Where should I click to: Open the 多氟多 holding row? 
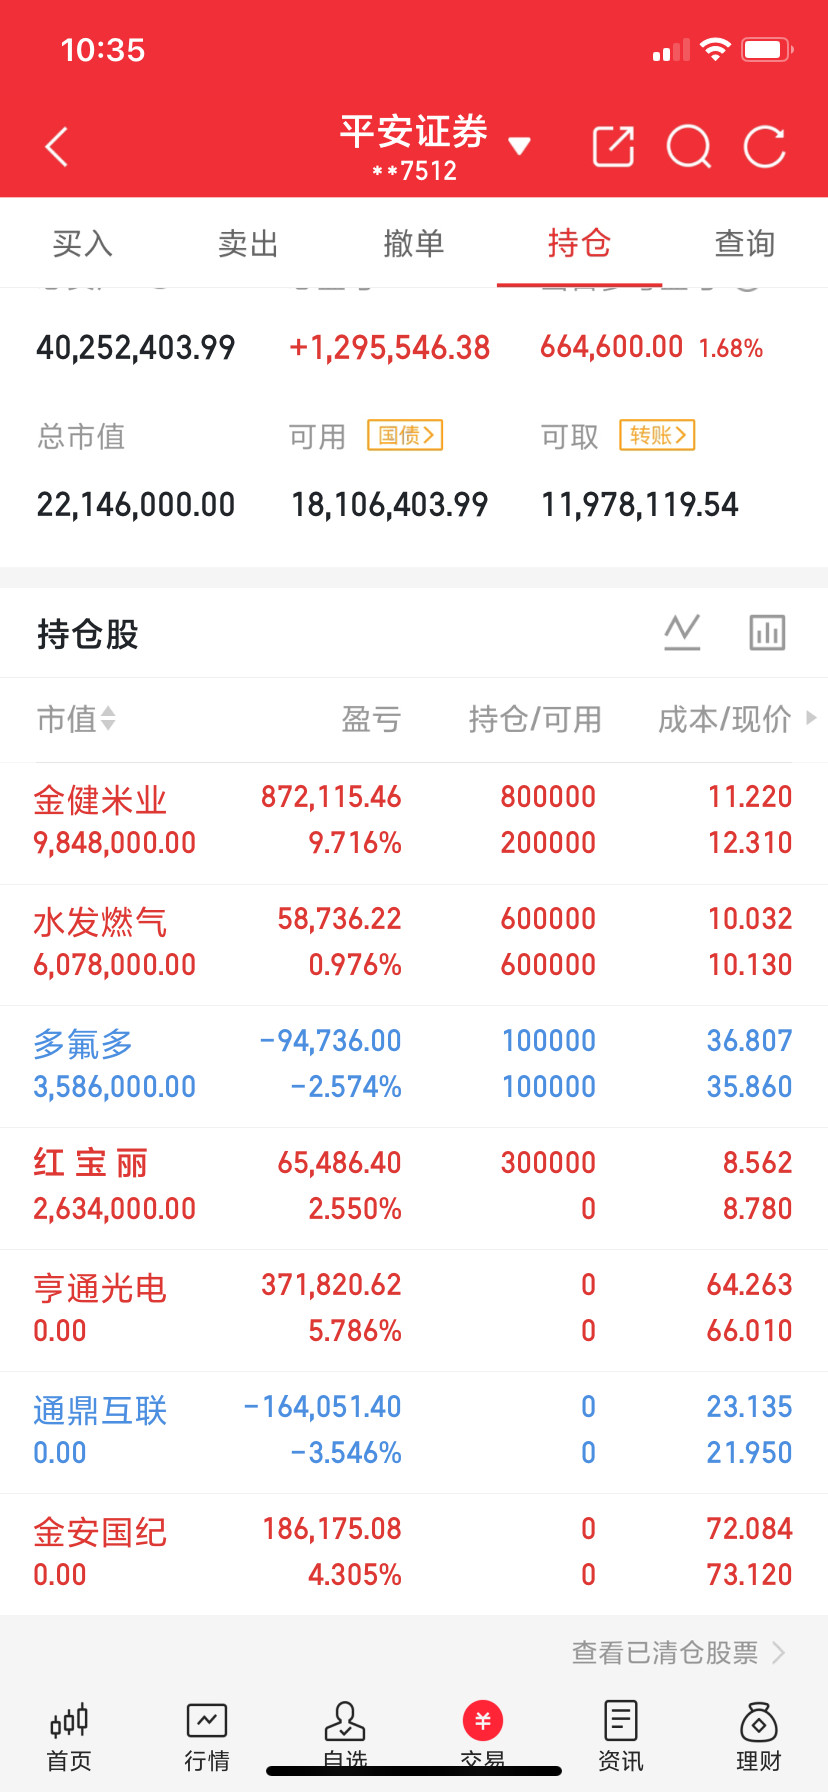(414, 1066)
